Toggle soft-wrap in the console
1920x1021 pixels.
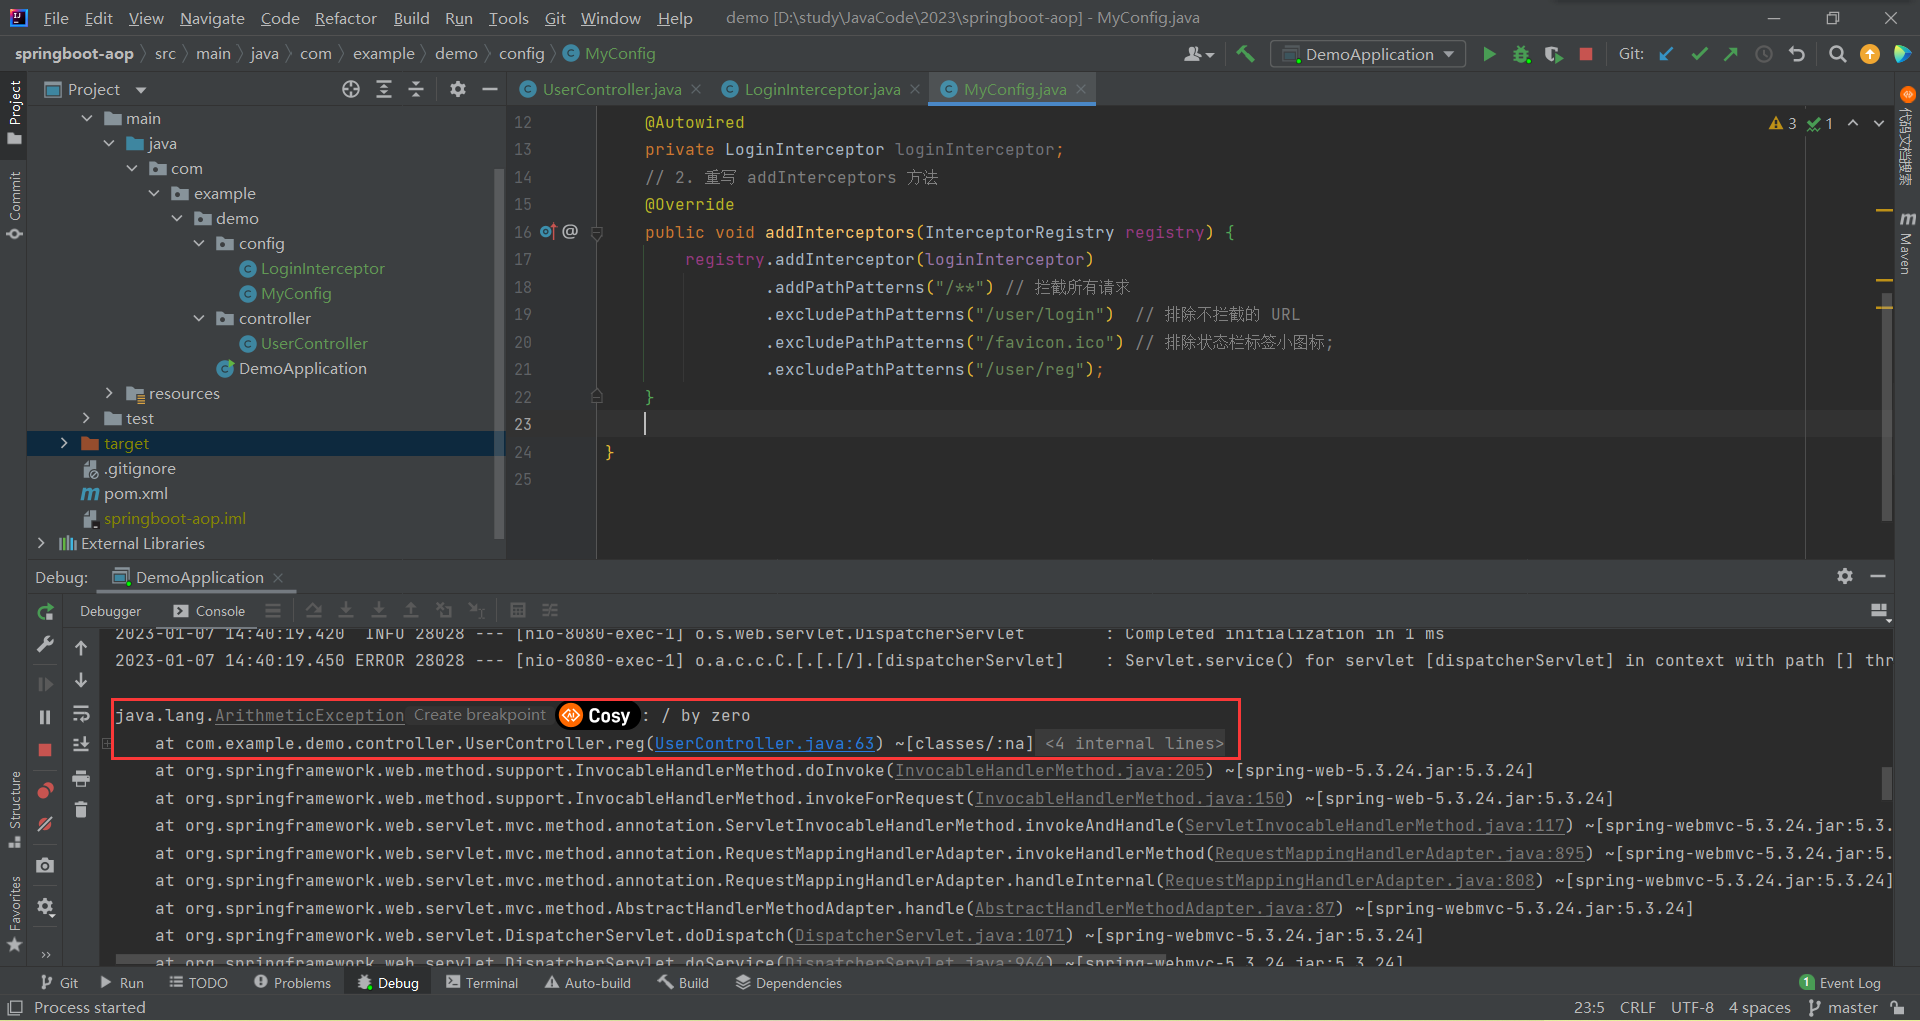coord(81,713)
